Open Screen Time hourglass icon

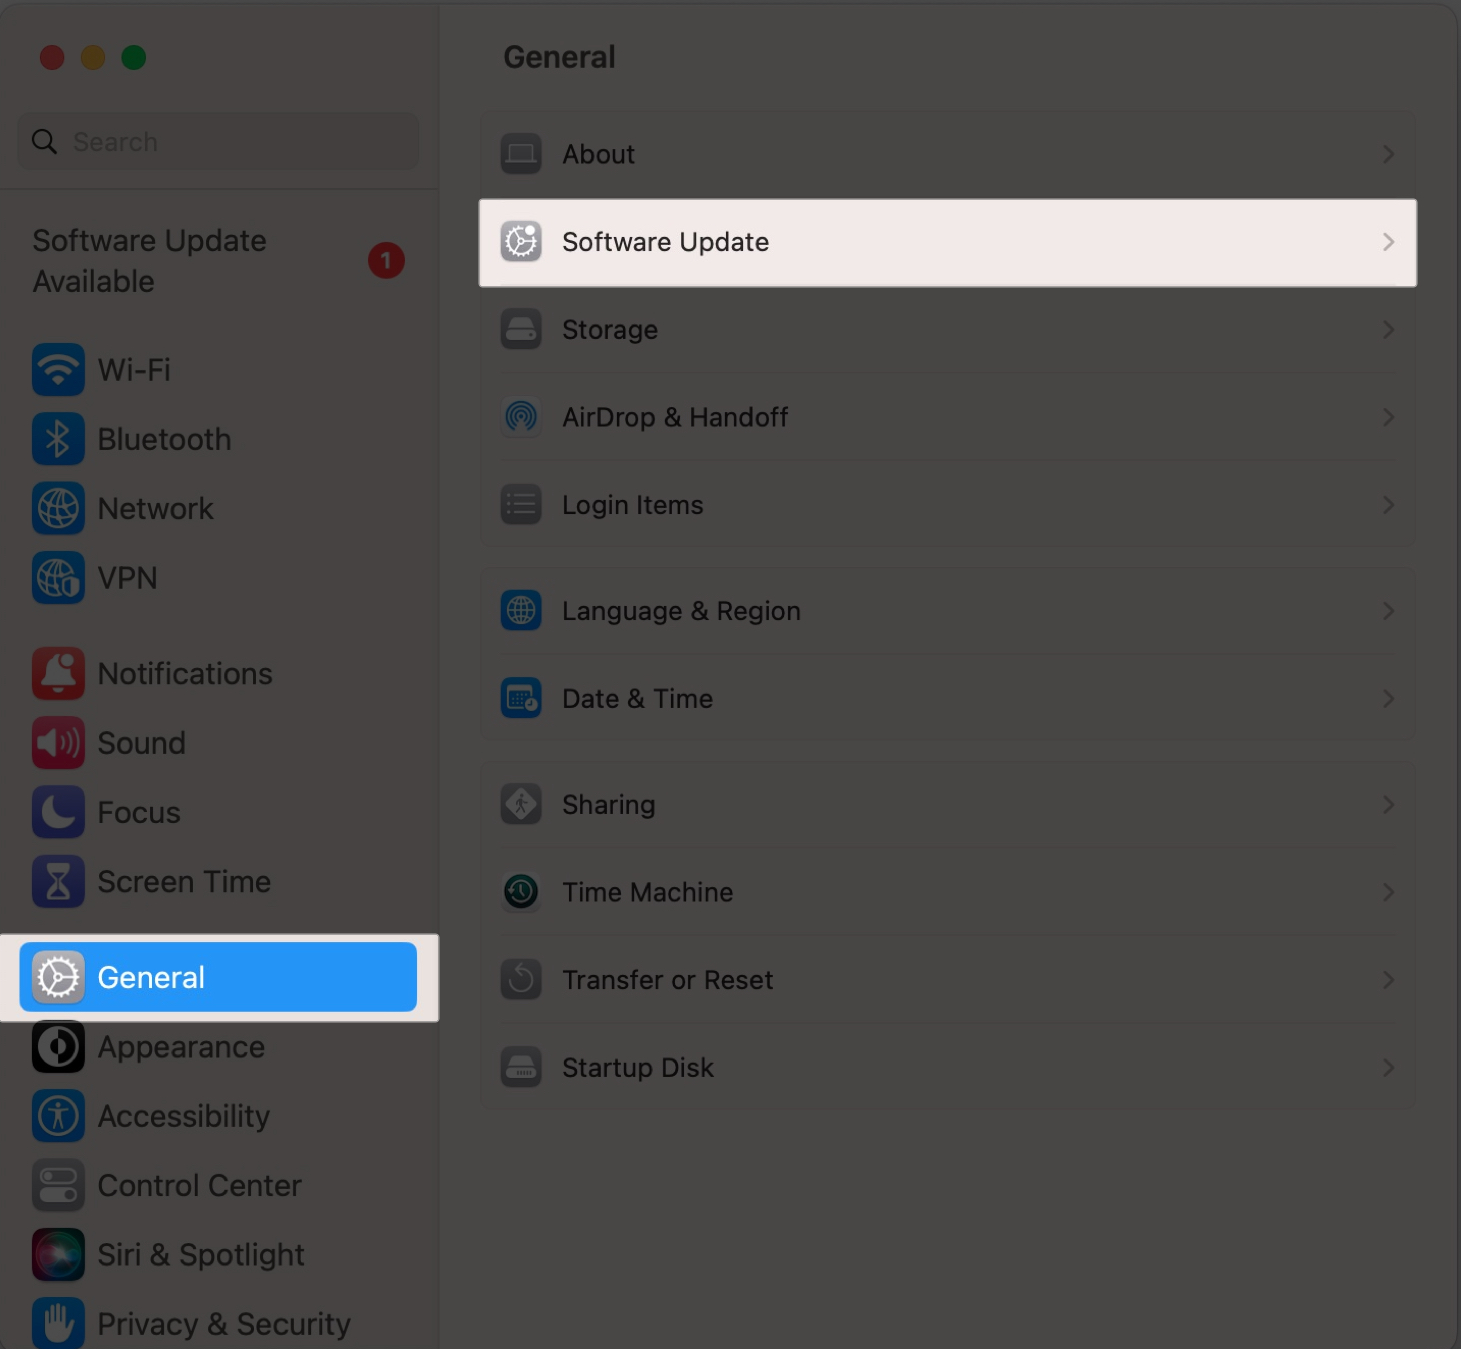pyautogui.click(x=58, y=881)
